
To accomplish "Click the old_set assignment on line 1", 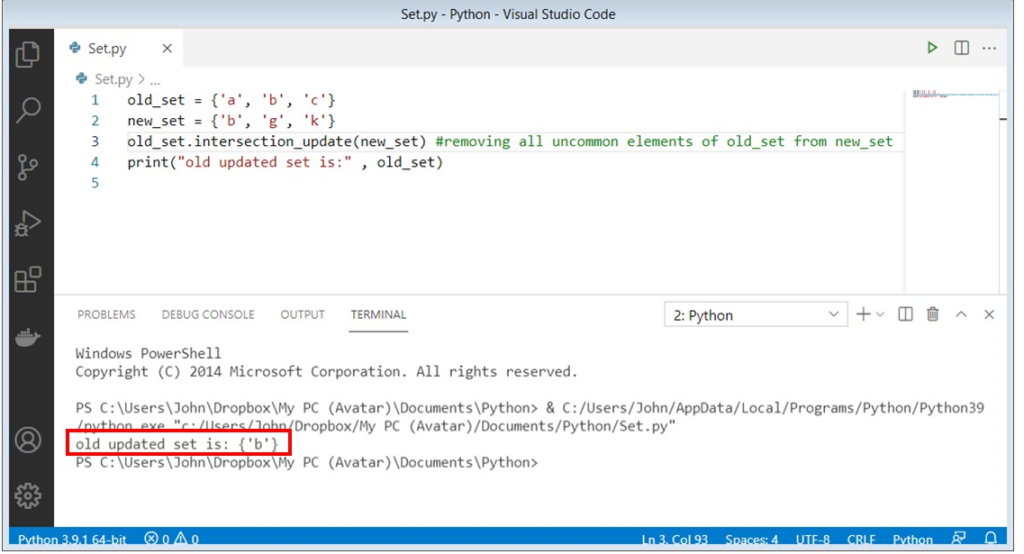I will pyautogui.click(x=231, y=100).
